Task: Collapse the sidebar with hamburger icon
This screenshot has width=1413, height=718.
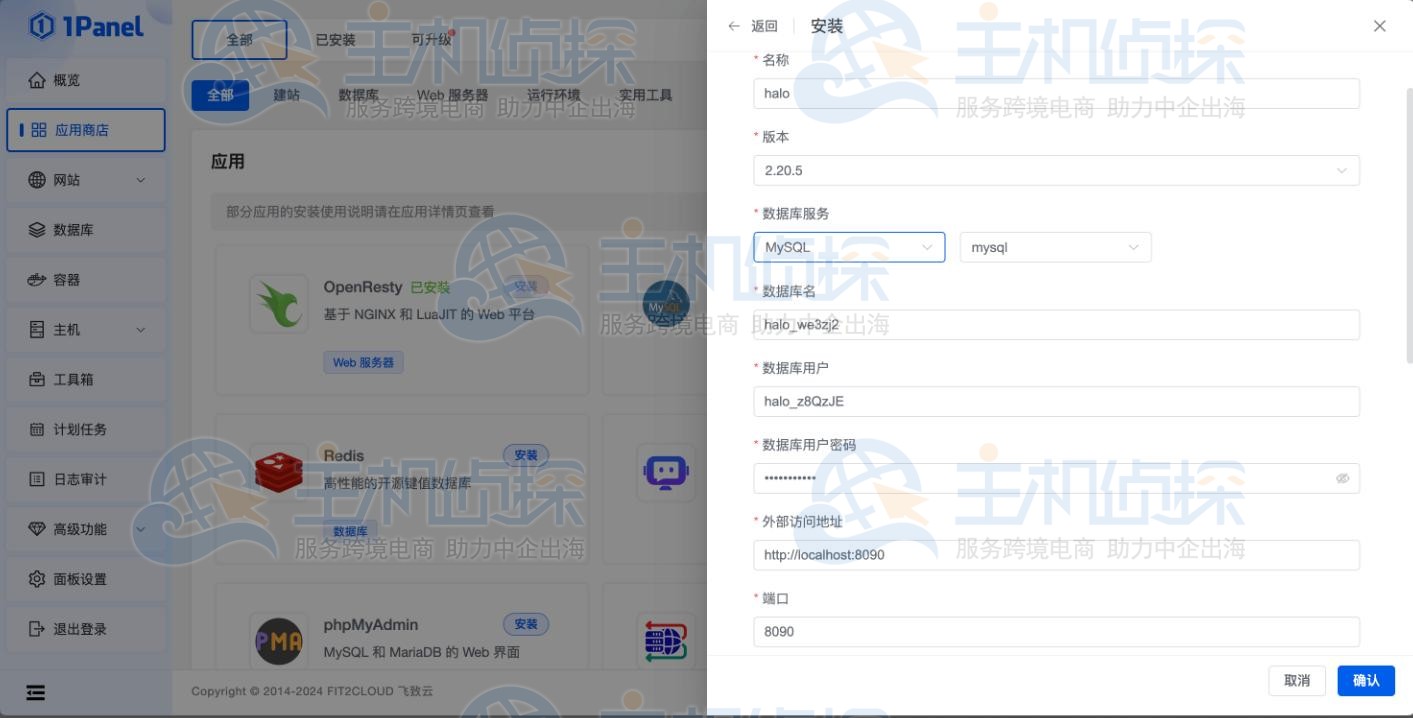Action: click(x=36, y=692)
